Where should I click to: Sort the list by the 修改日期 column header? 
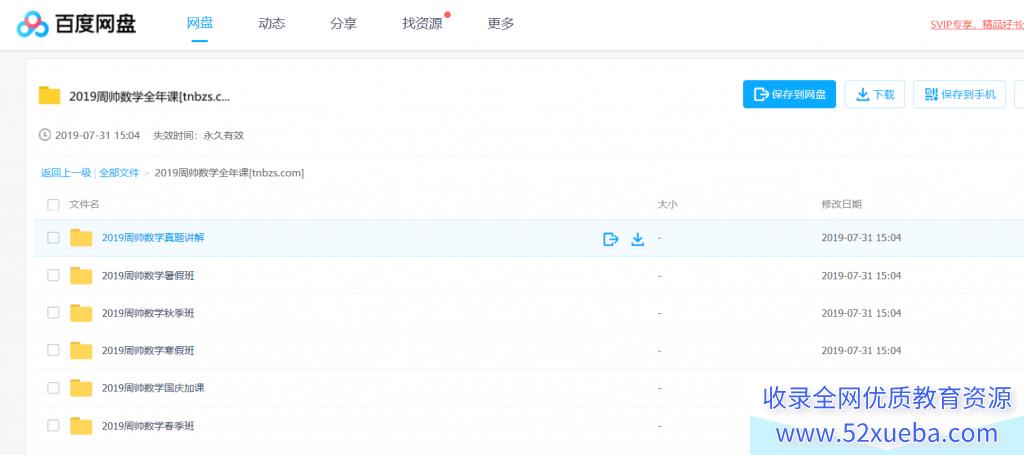tap(842, 204)
